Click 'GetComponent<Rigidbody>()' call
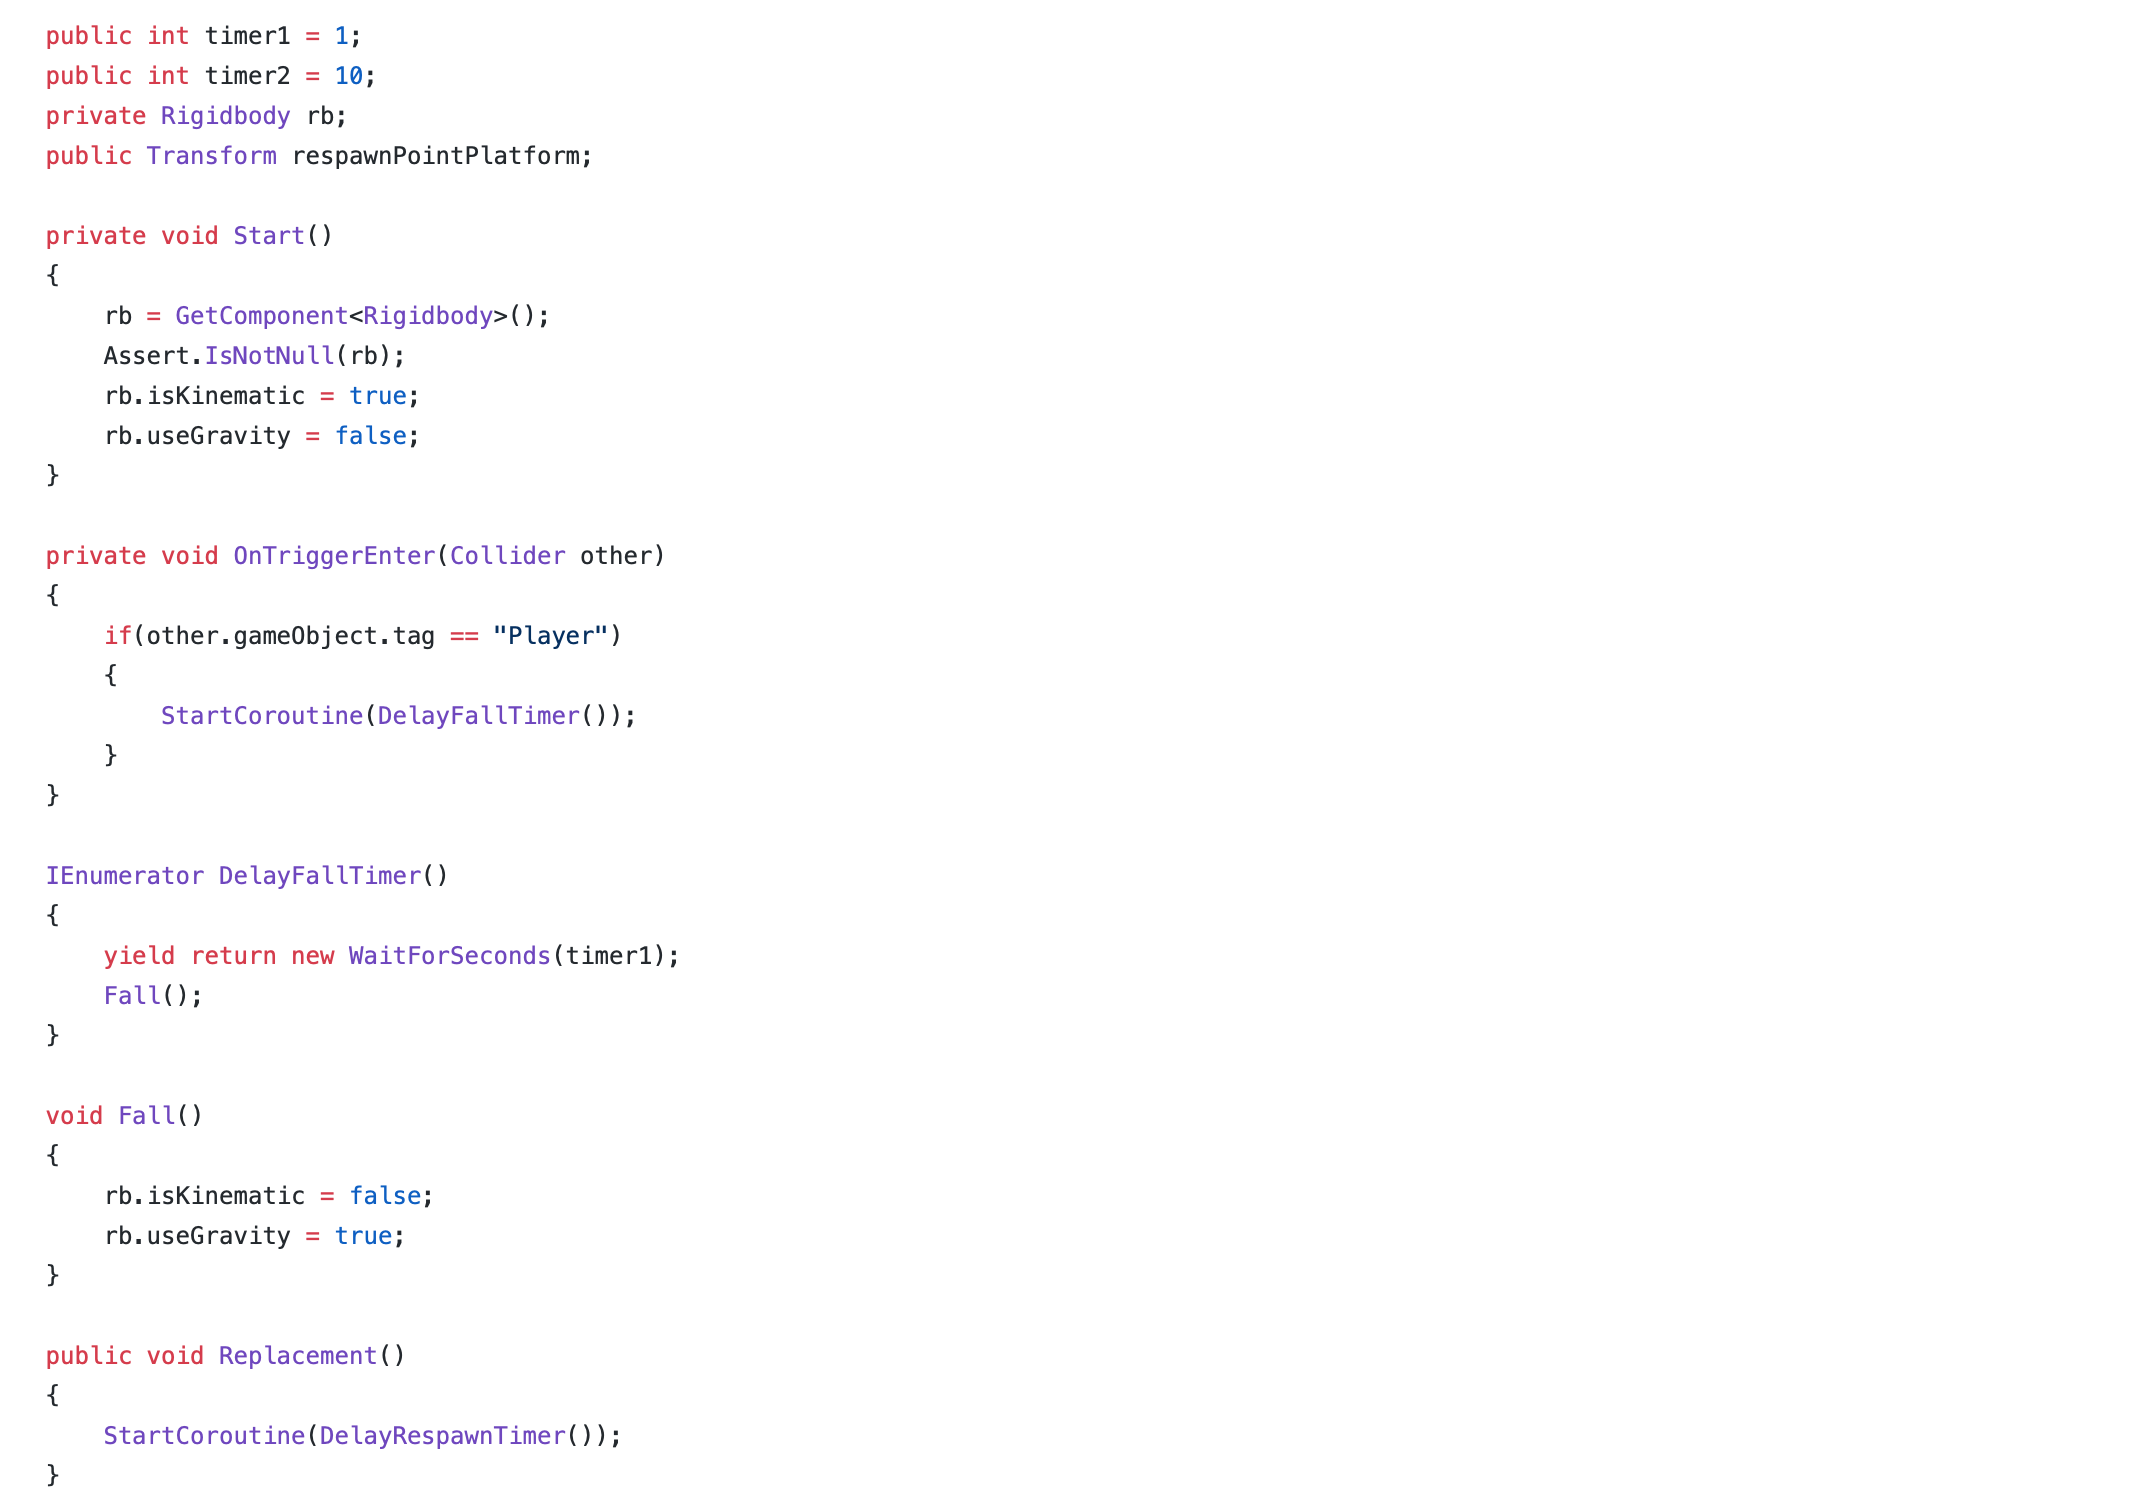This screenshot has height=1512, width=2156. (x=355, y=316)
